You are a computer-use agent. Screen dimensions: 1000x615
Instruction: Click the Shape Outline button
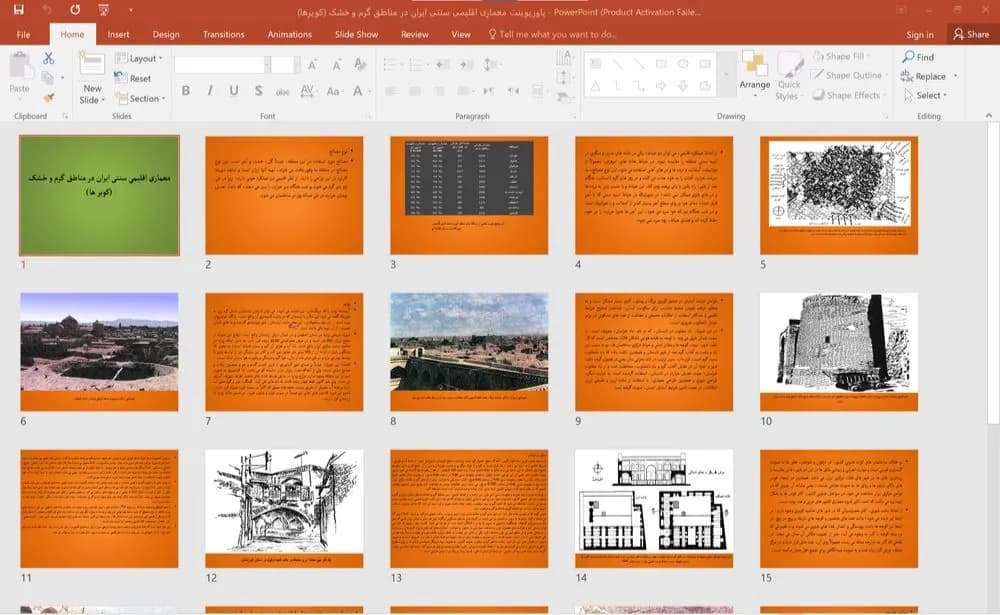coord(849,75)
